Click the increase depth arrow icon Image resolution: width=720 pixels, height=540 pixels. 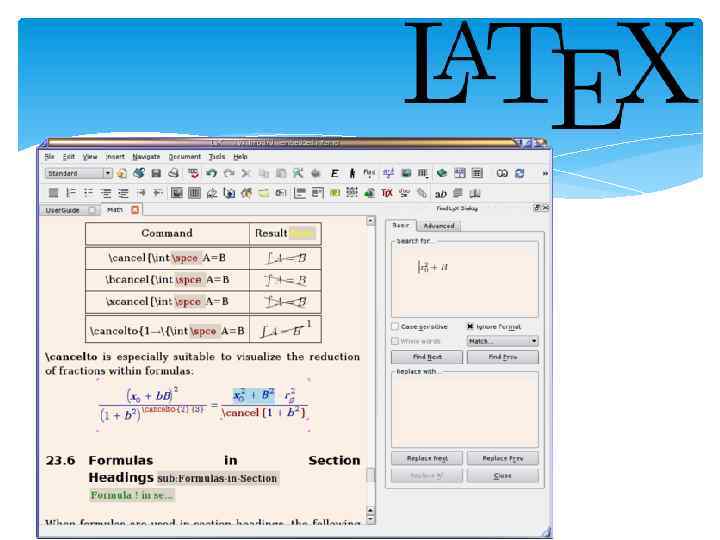tap(141, 193)
